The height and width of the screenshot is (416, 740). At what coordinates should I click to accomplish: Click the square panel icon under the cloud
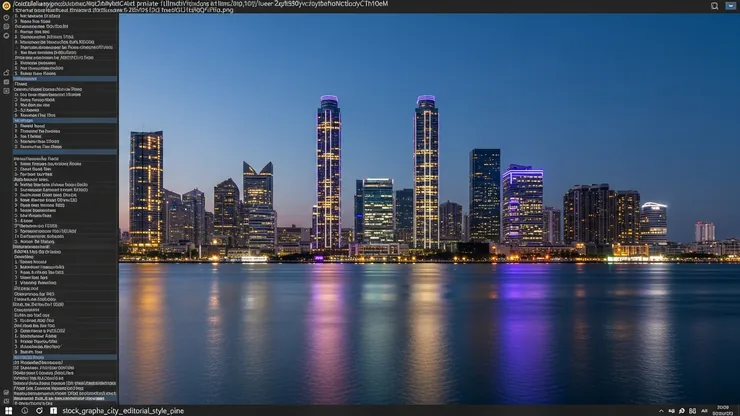[6, 82]
